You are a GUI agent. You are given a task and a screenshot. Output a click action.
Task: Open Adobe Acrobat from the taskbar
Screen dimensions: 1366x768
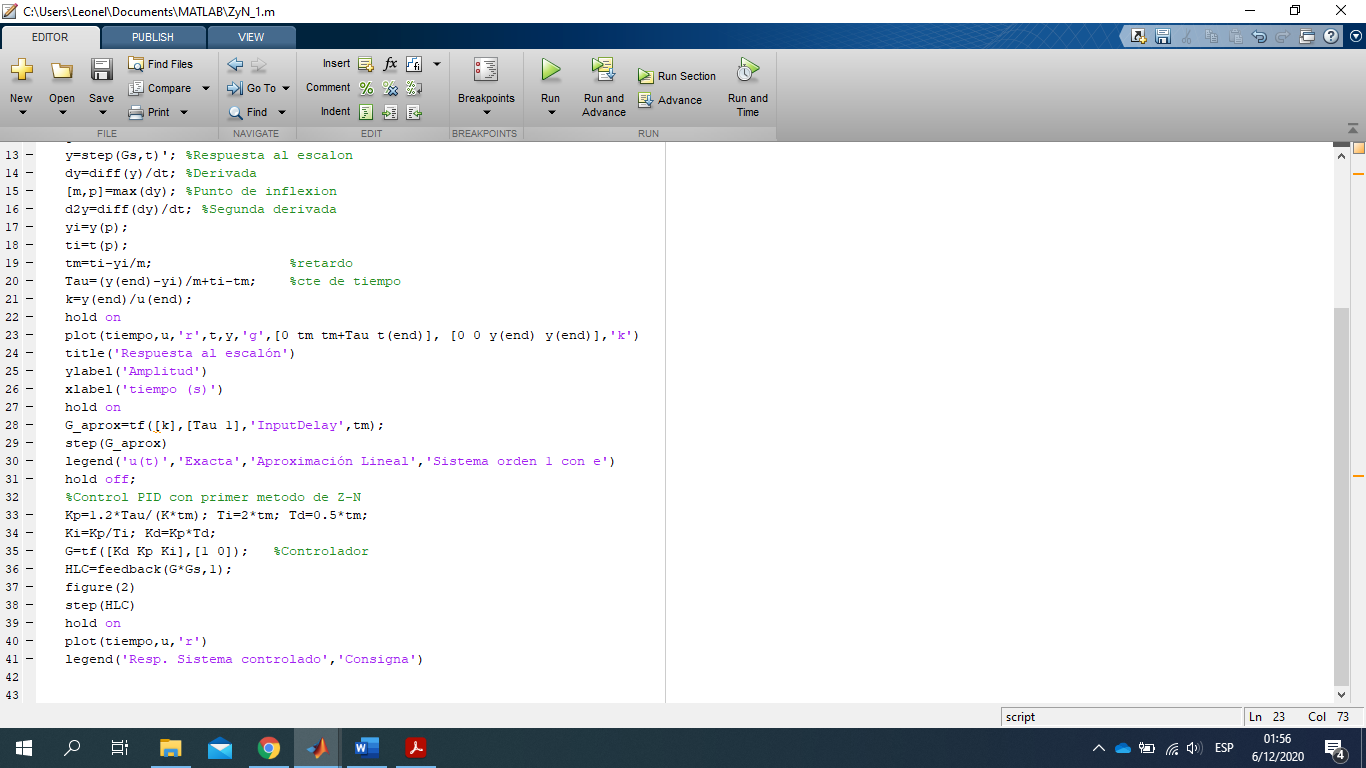(415, 747)
